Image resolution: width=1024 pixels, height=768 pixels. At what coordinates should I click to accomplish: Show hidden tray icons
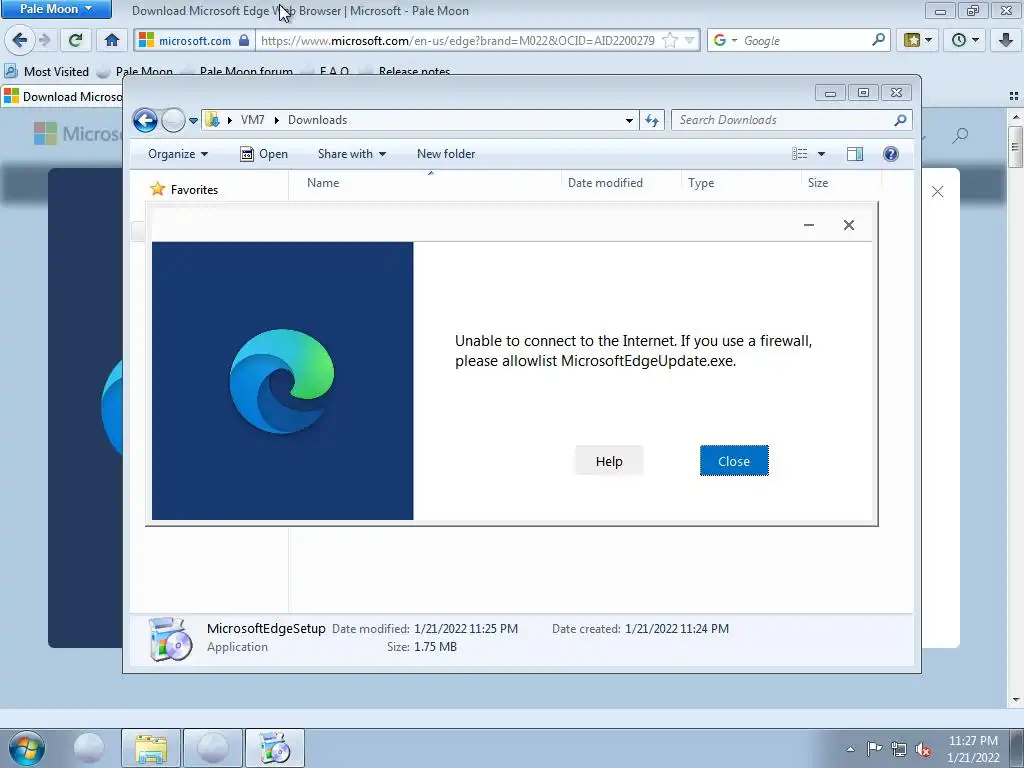click(x=850, y=749)
